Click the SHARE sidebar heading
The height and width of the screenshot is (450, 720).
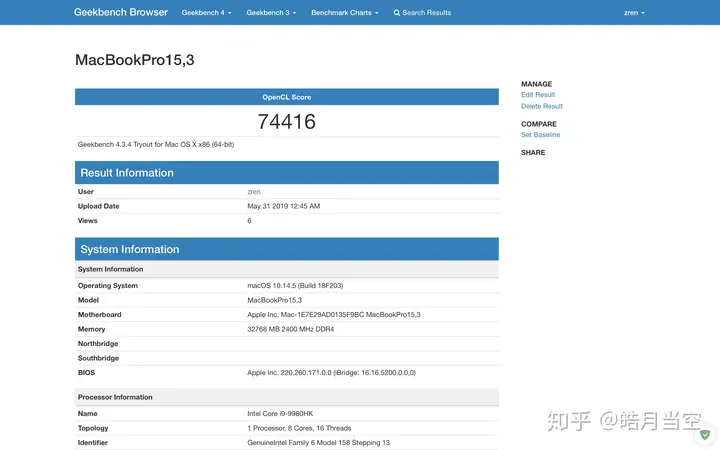coord(533,152)
